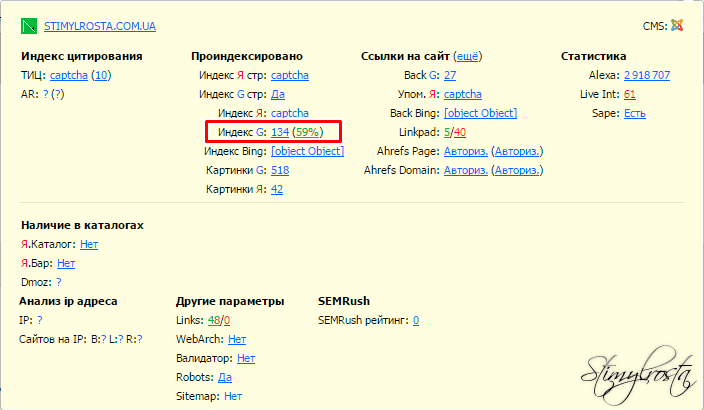Screen dimensions: 704x410
Task: Click the first AR question mark value
Action: 45,94
